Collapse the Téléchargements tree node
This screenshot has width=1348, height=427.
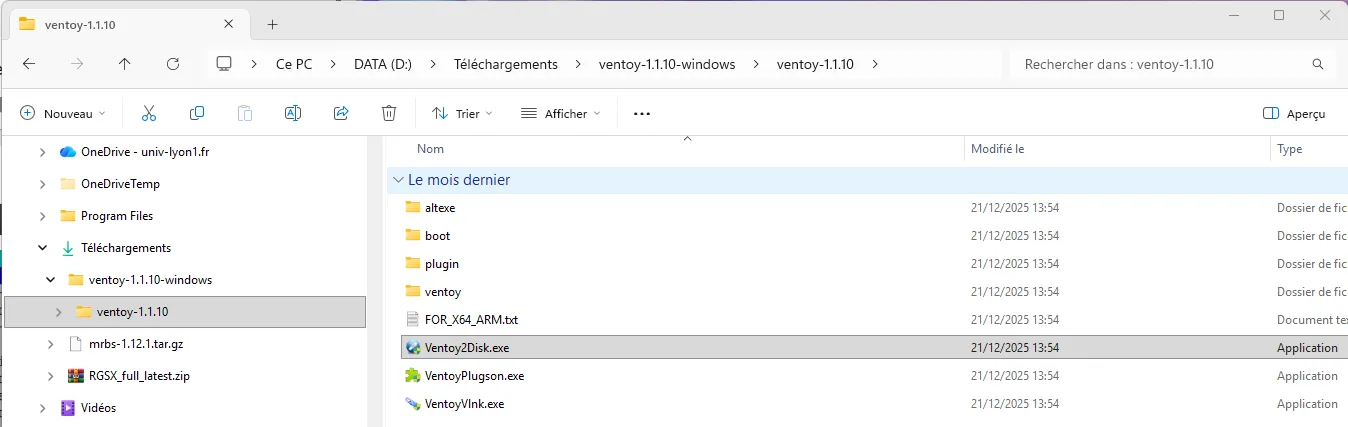coord(42,248)
